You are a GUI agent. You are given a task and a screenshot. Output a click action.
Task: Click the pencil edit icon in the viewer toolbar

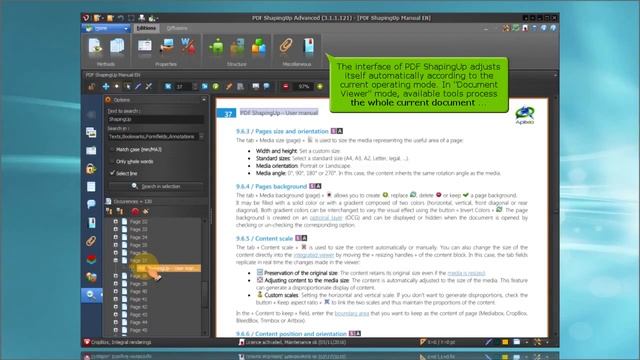tap(229, 87)
